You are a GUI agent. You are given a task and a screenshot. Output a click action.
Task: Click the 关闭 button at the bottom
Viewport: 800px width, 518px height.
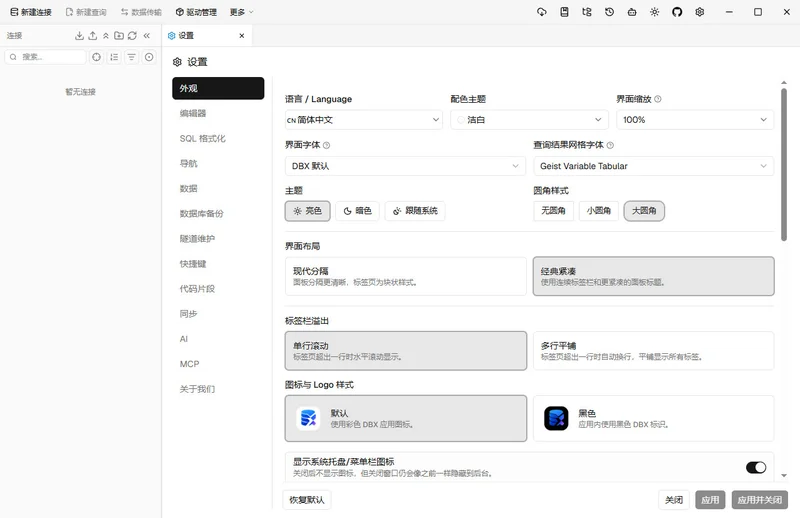[x=674, y=500]
